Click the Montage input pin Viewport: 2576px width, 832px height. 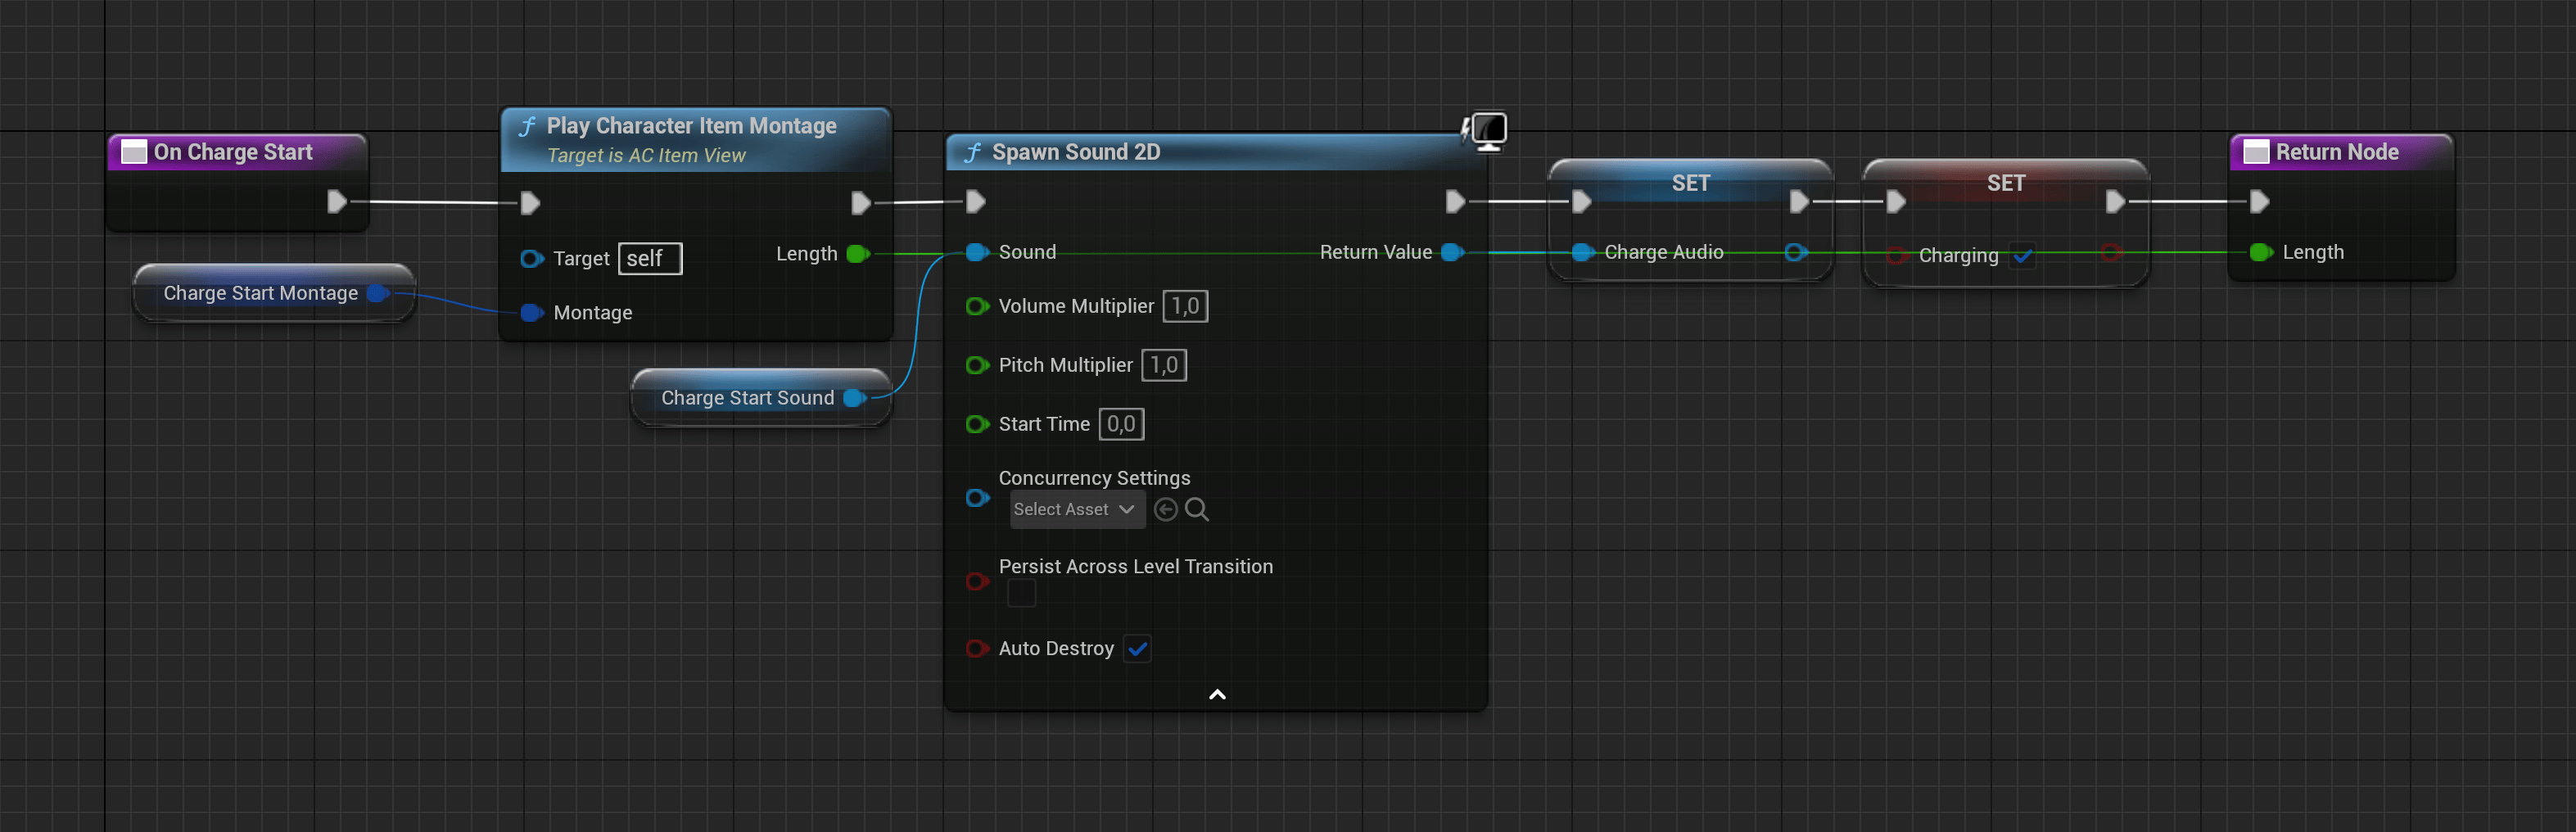tap(532, 313)
